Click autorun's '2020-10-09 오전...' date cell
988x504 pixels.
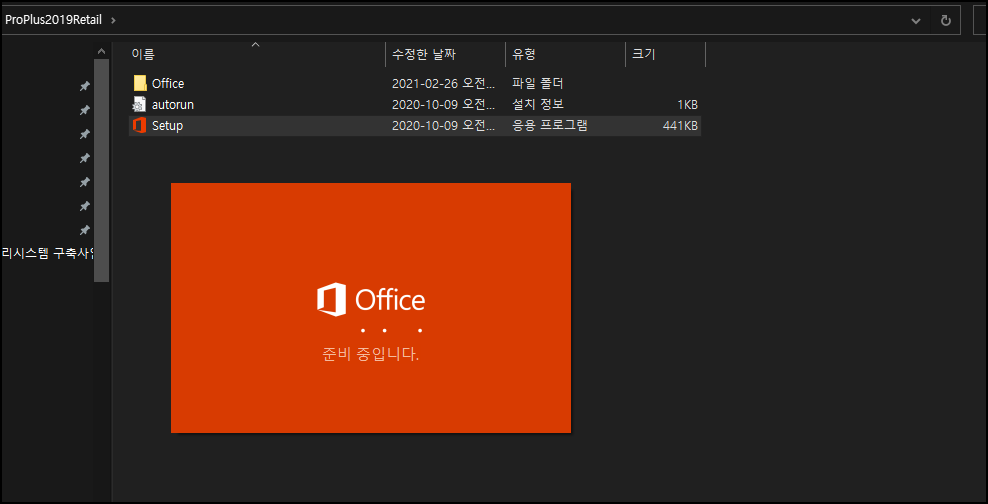pos(446,105)
